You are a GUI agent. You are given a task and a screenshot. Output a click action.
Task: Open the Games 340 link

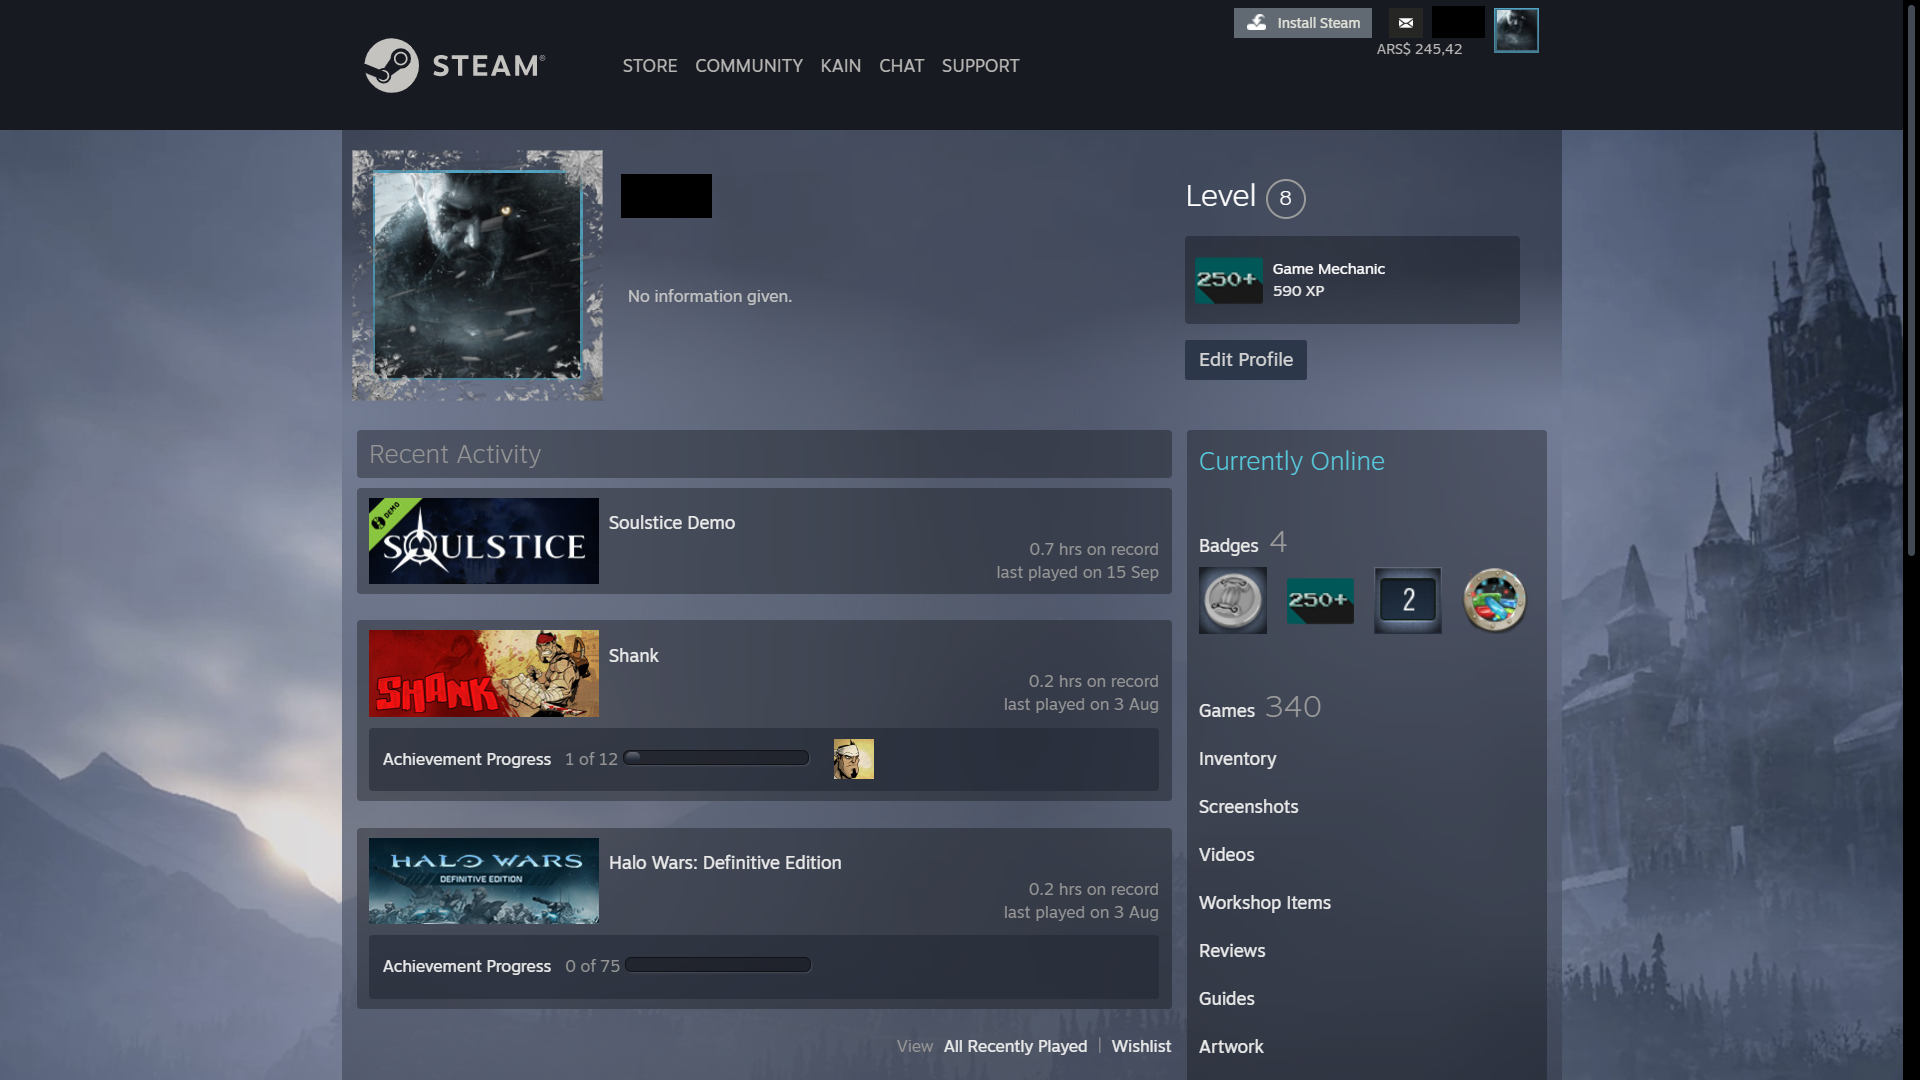coord(1260,708)
